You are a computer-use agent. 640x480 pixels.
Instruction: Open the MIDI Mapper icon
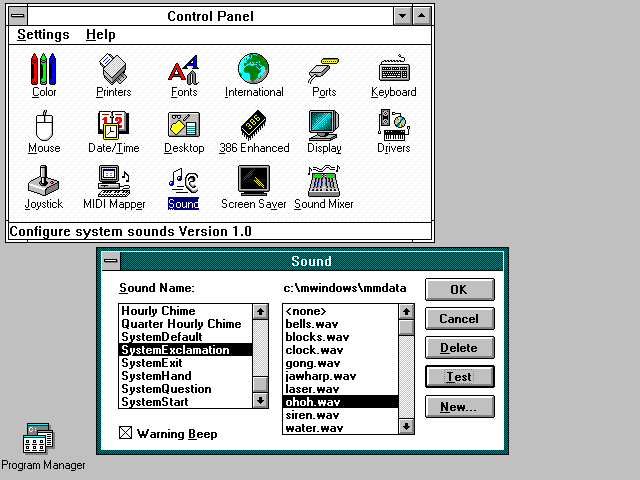click(x=114, y=182)
